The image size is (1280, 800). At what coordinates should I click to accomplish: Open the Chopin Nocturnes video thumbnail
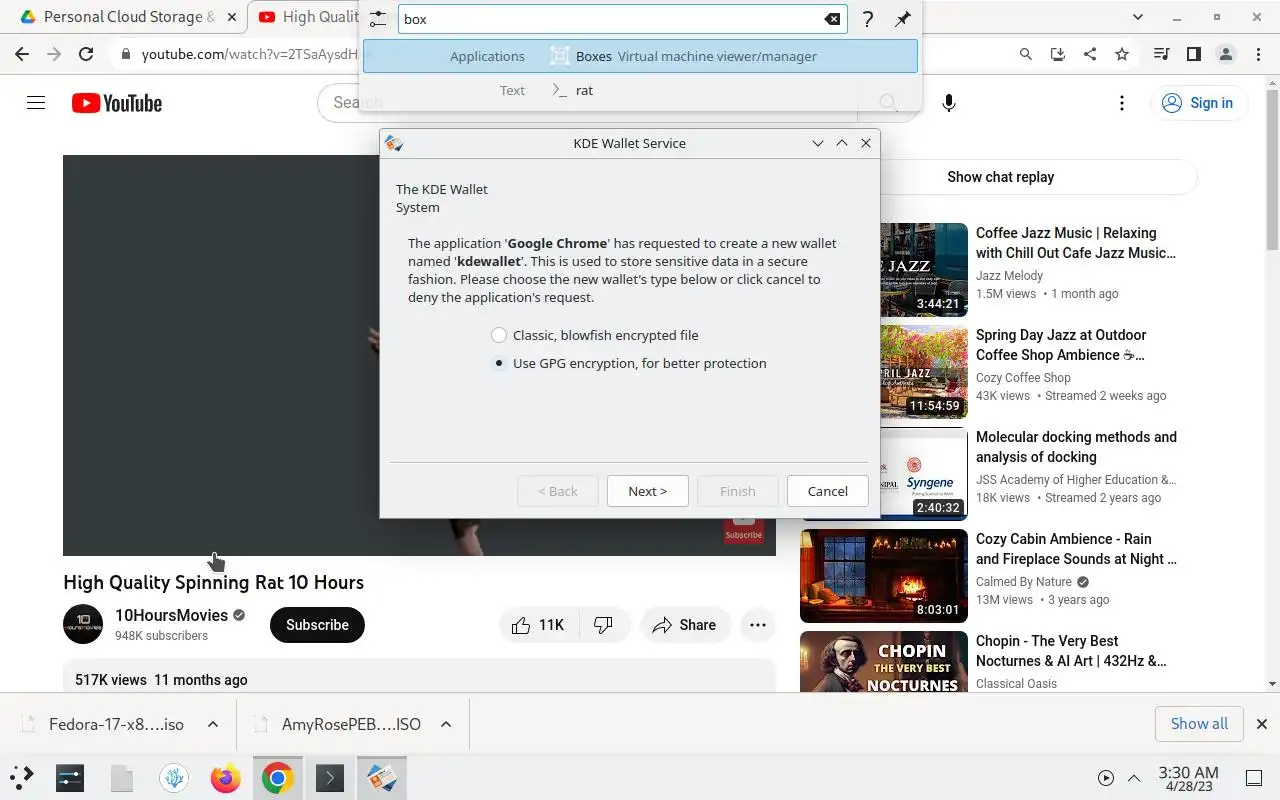tap(884, 661)
